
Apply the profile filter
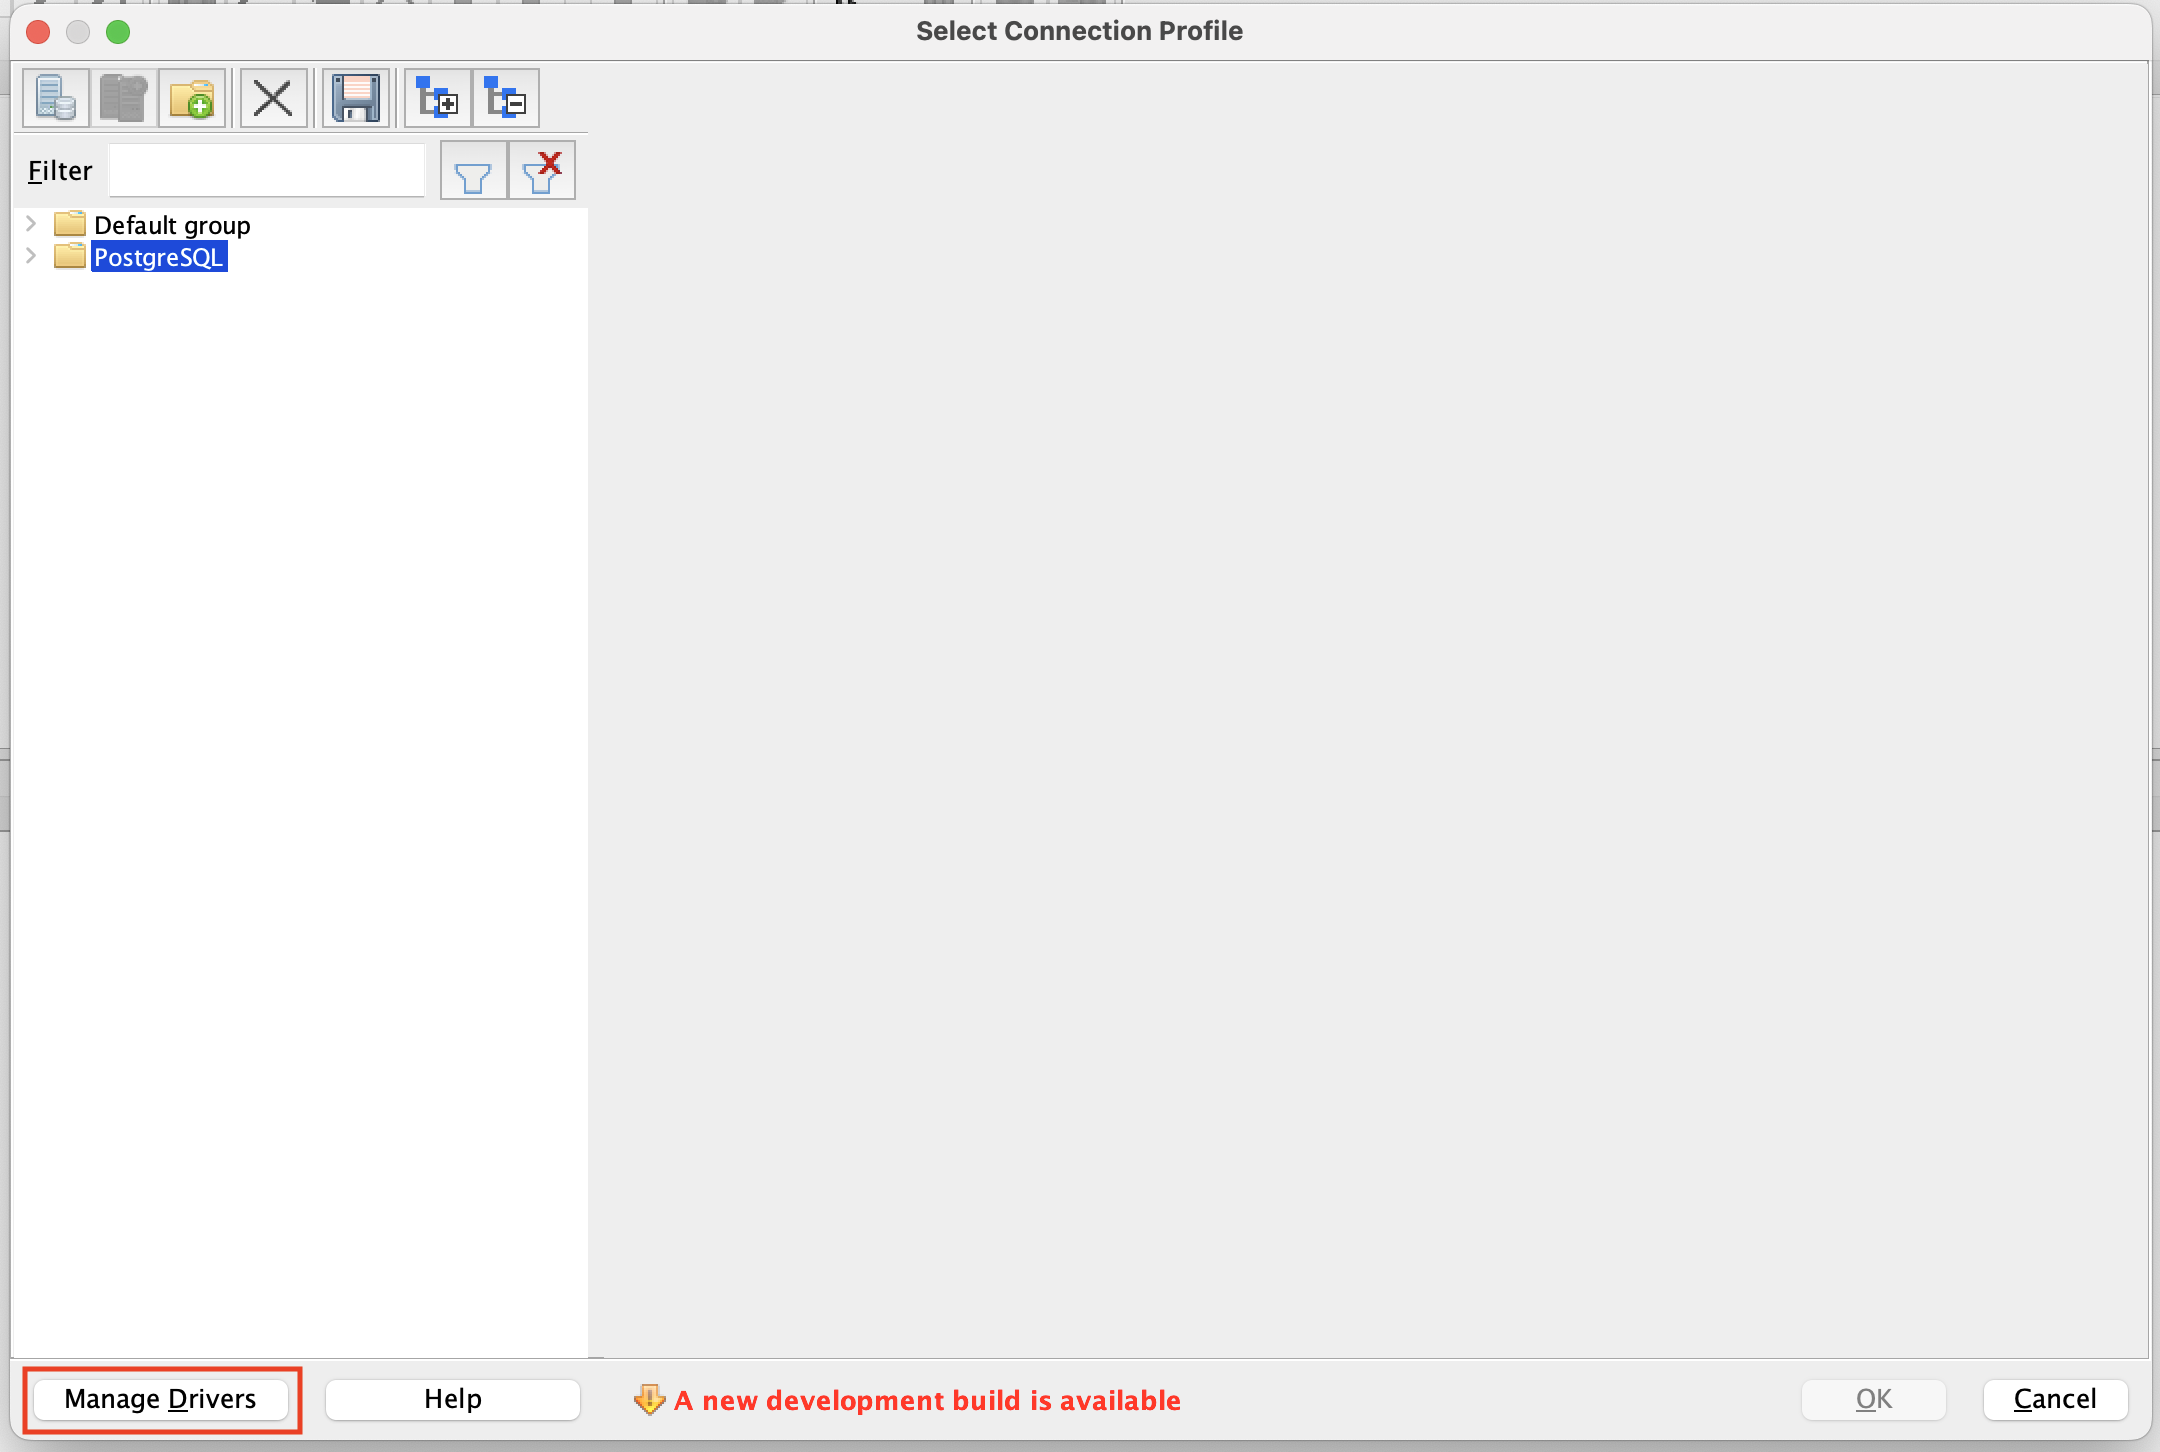tap(472, 170)
